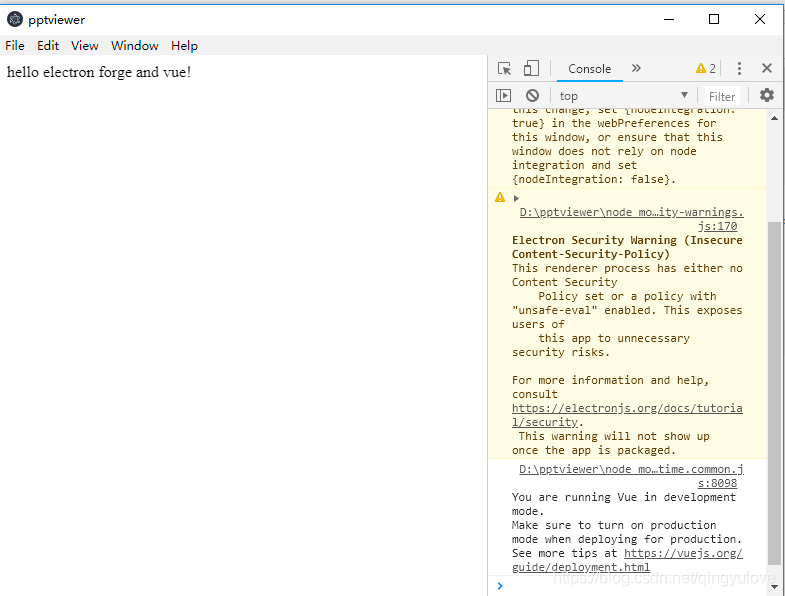The width and height of the screenshot is (785, 596).
Task: Open the DevTools three-dot menu
Action: 739,68
